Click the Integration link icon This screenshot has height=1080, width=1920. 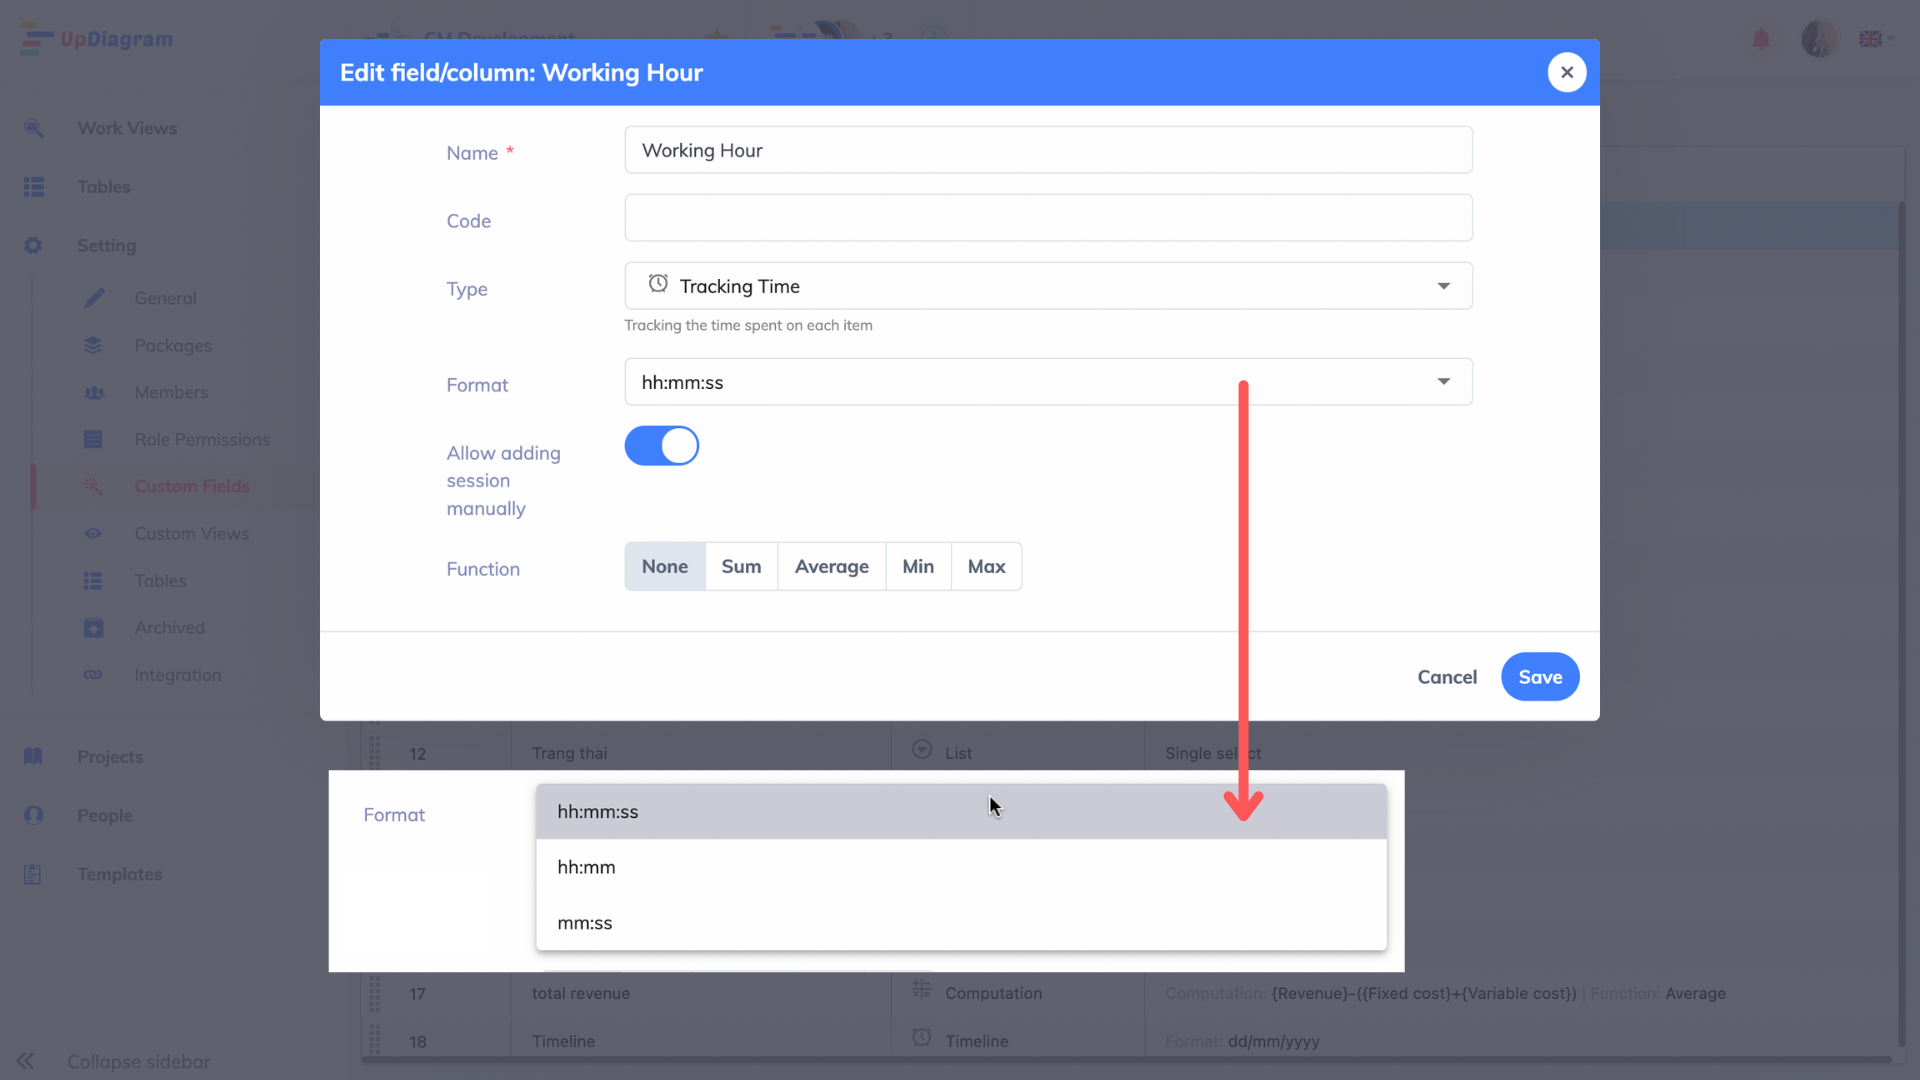93,675
